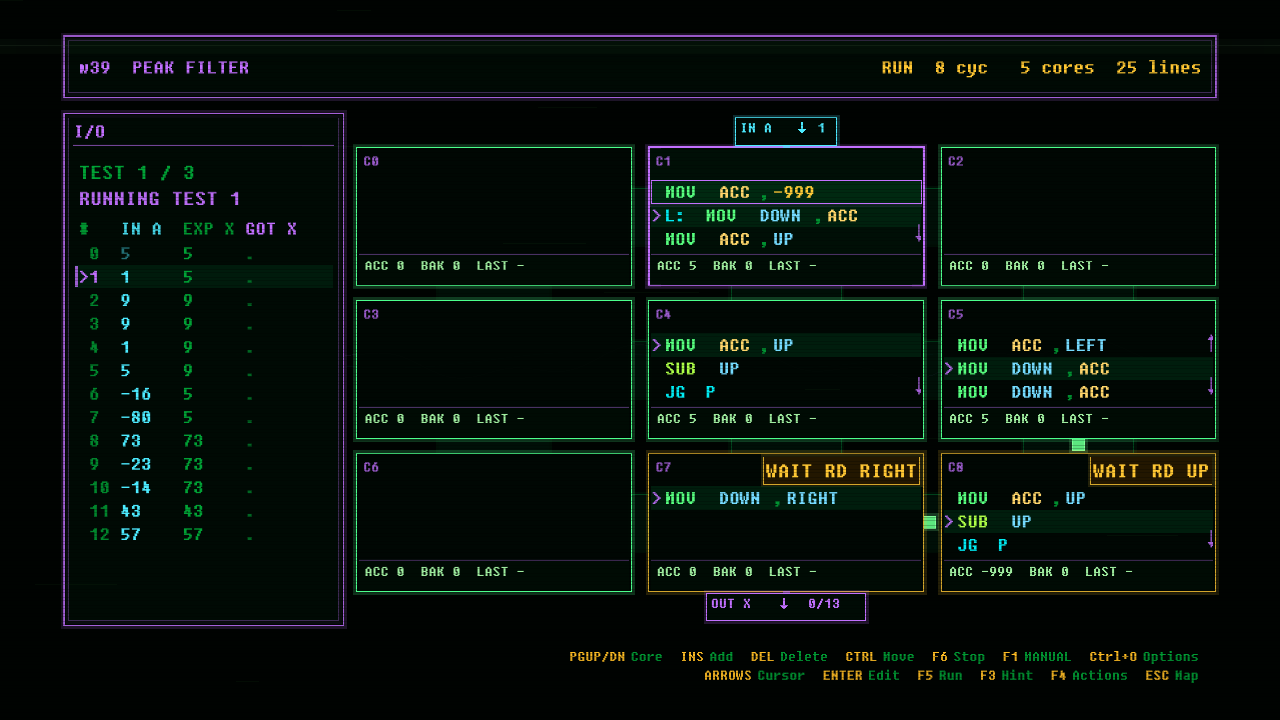Viewport: 1280px width, 720px height.
Task: Click the F5 Run shortcut hint
Action: (x=939, y=676)
